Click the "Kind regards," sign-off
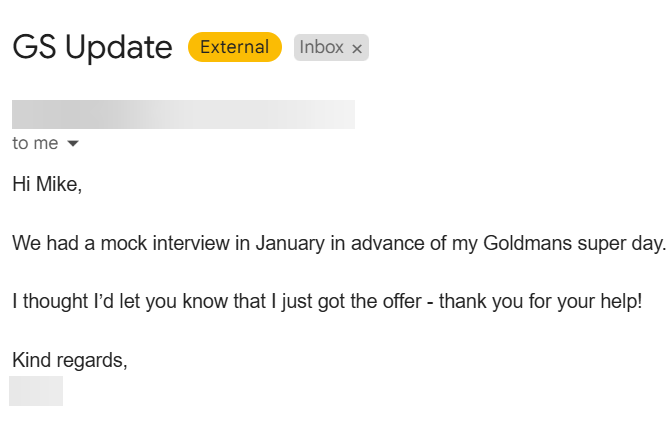Viewport: 668px width, 425px height. pos(69,360)
